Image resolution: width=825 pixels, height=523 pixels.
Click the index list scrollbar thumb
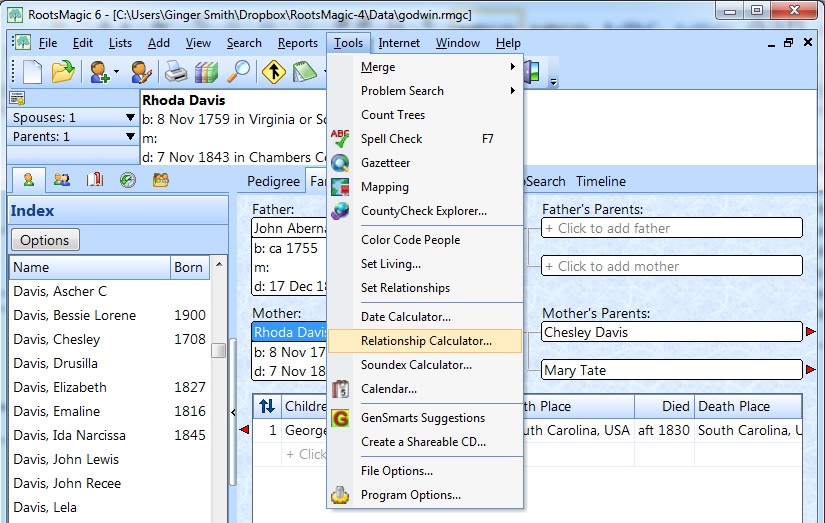coord(218,350)
